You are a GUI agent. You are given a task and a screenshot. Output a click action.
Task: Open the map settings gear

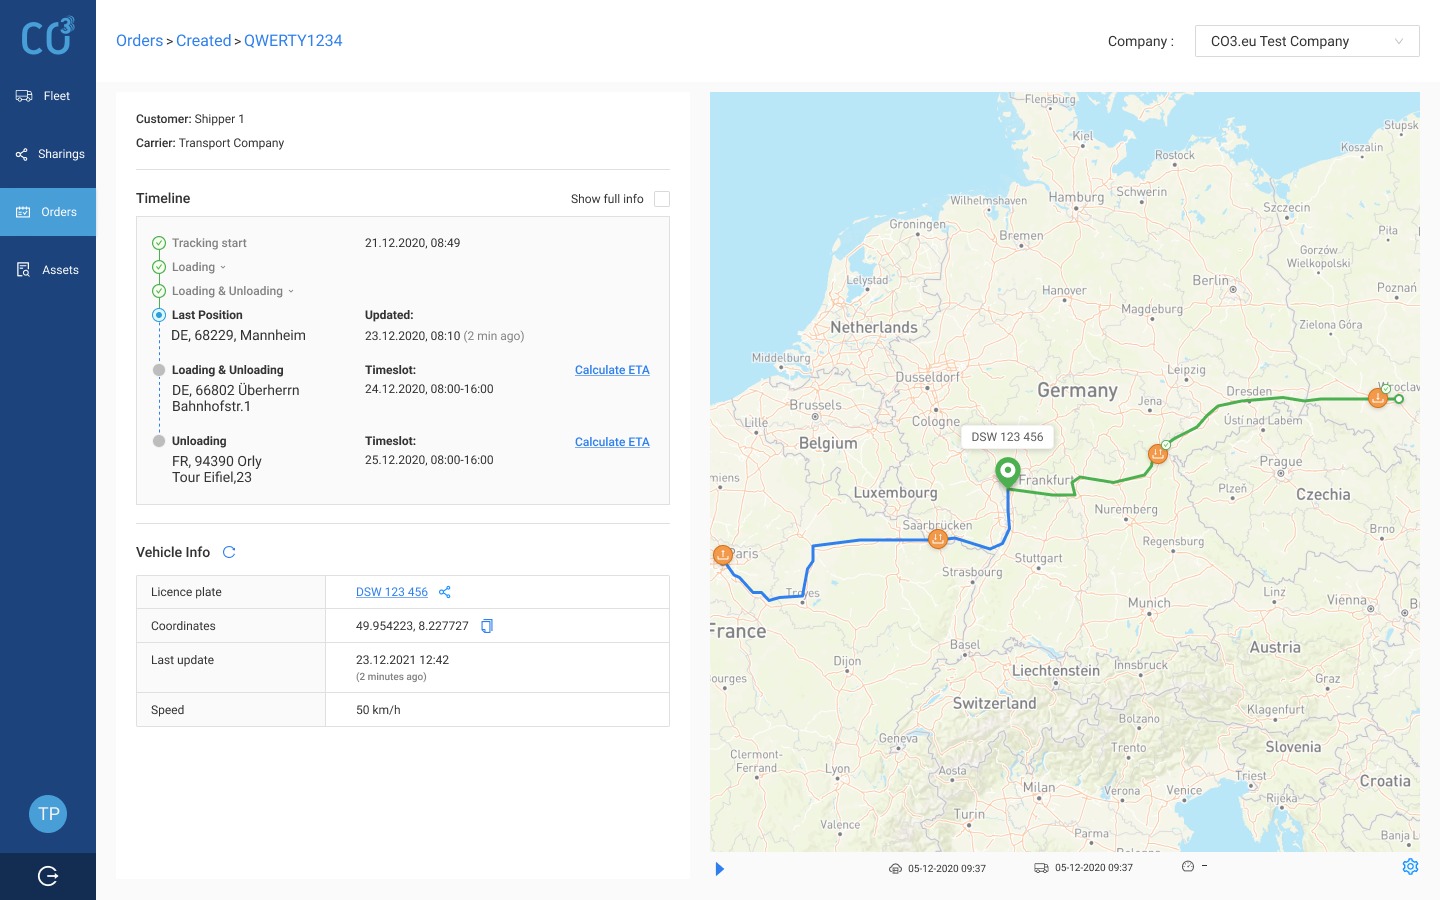(x=1410, y=867)
